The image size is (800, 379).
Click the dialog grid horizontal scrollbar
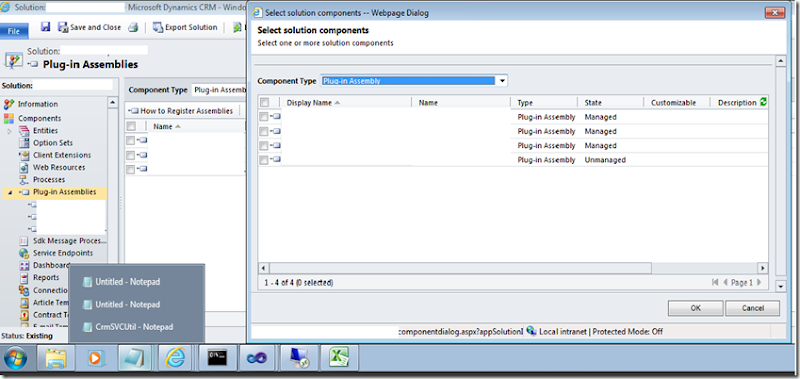pos(460,268)
